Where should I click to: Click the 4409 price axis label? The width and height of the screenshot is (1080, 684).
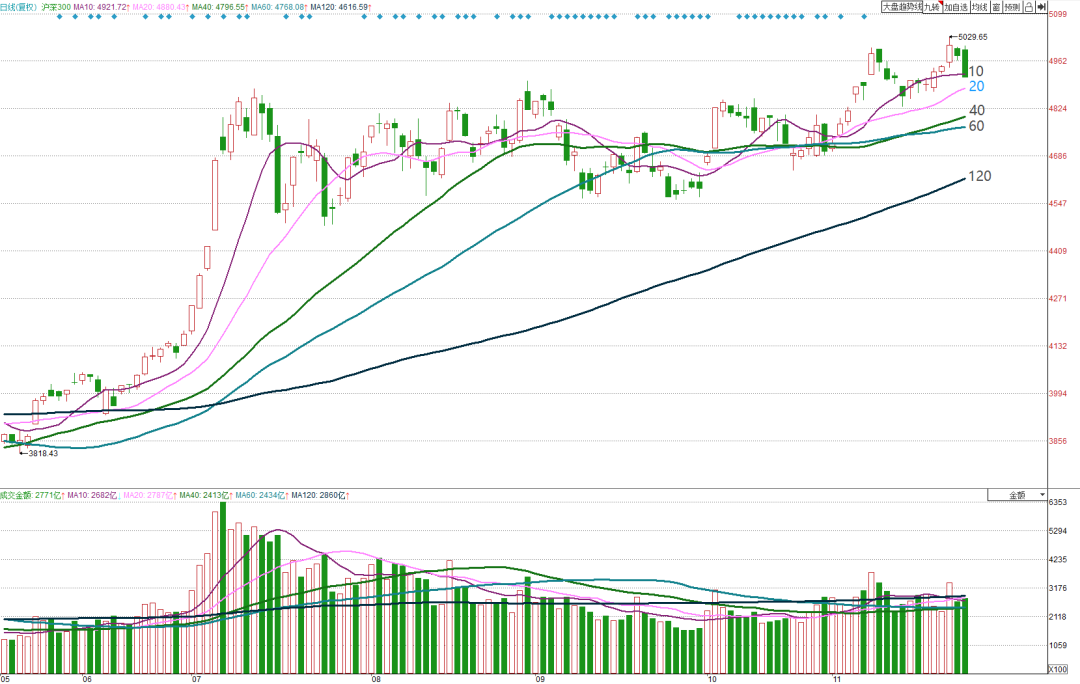coord(1057,251)
